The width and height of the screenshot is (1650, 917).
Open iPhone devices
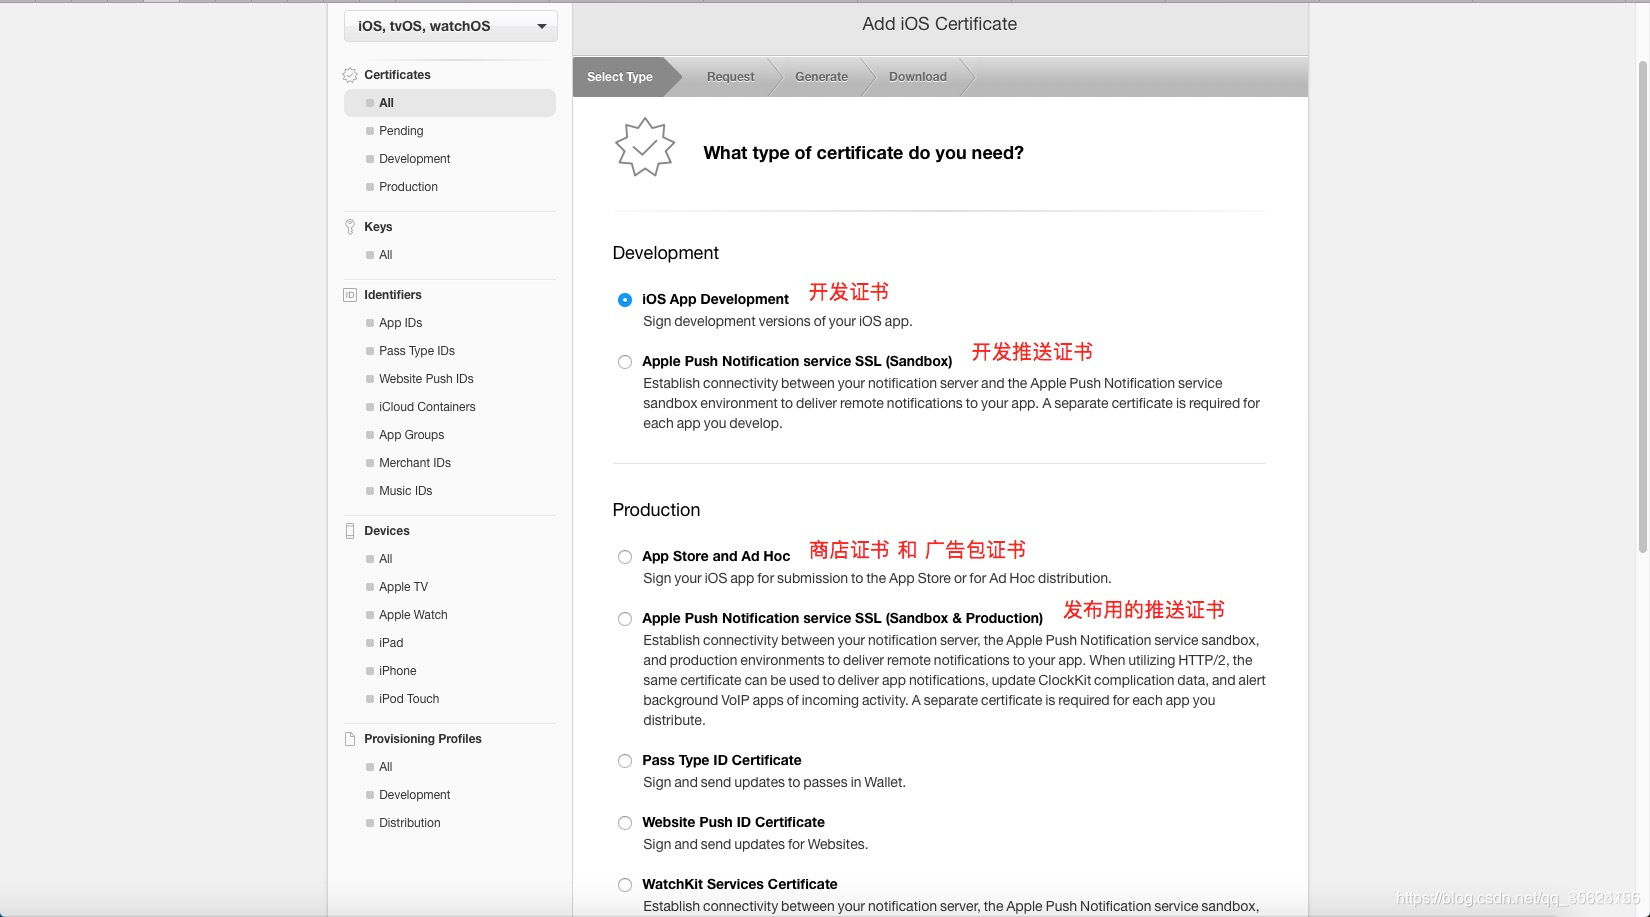398,671
